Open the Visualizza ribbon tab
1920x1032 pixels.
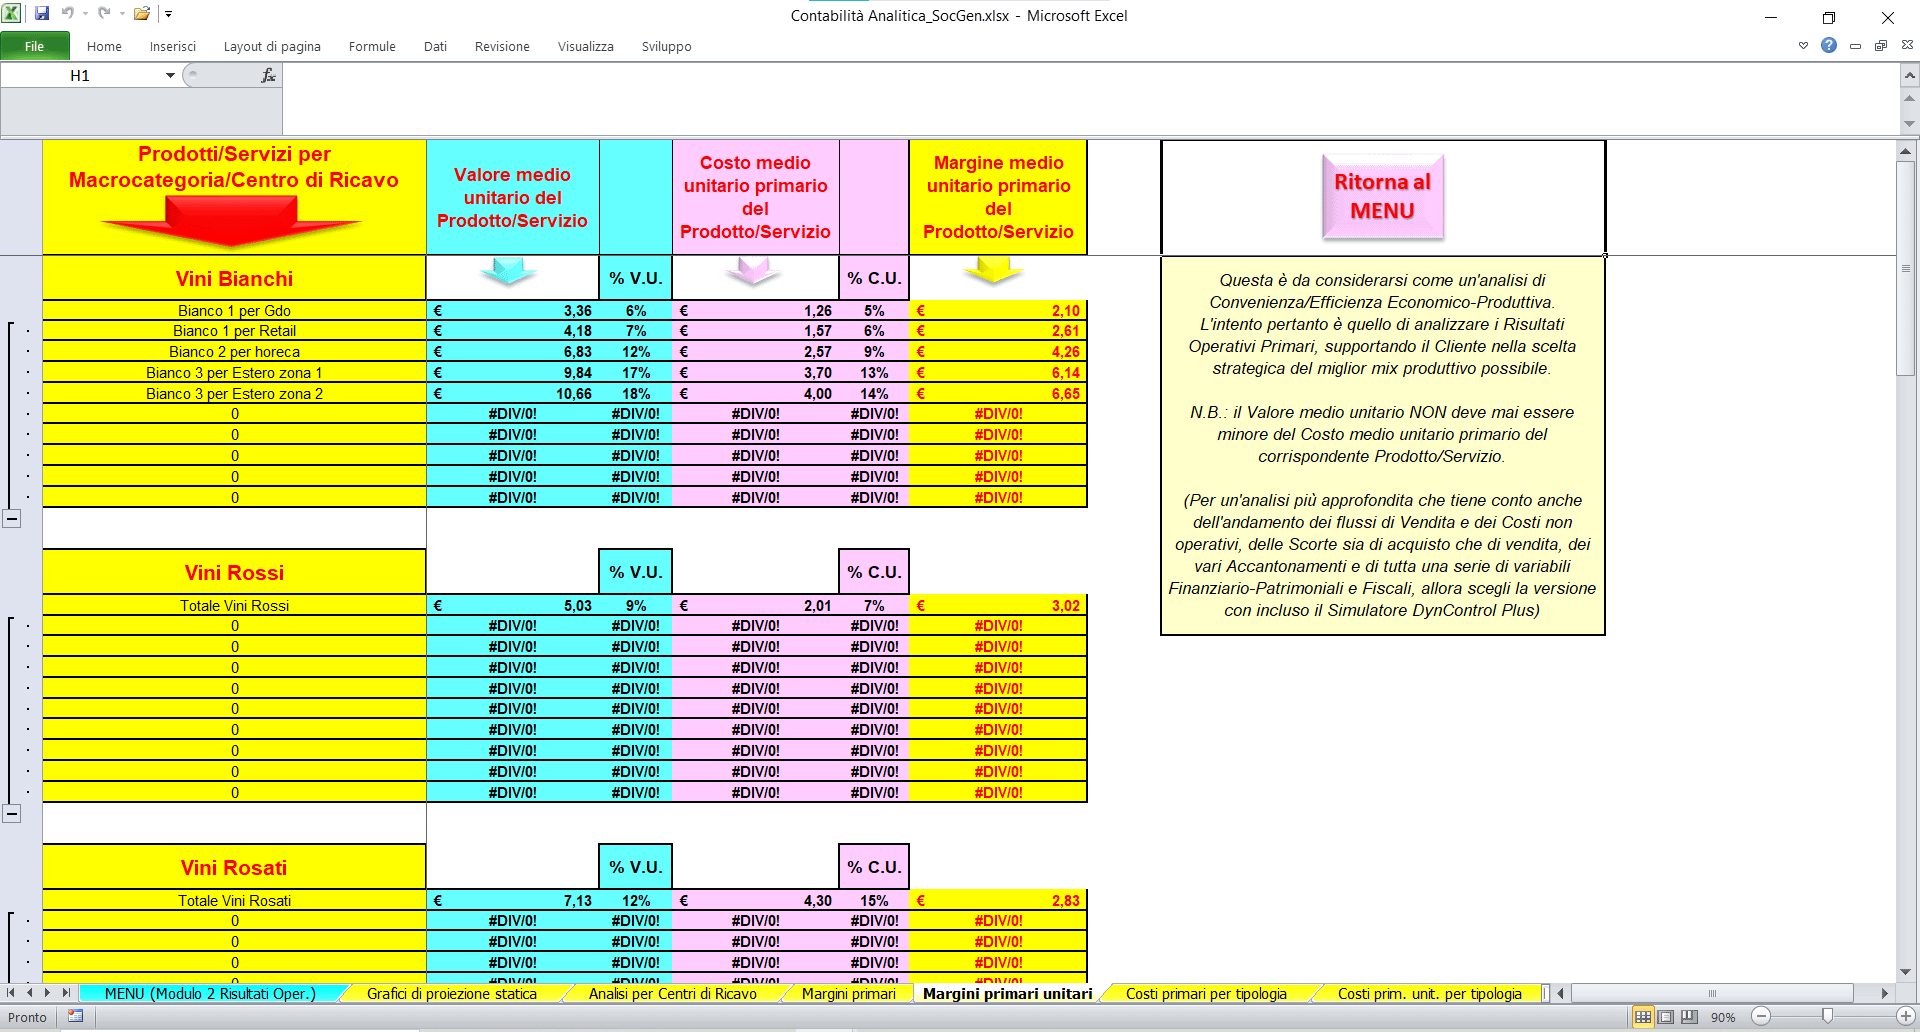click(586, 46)
